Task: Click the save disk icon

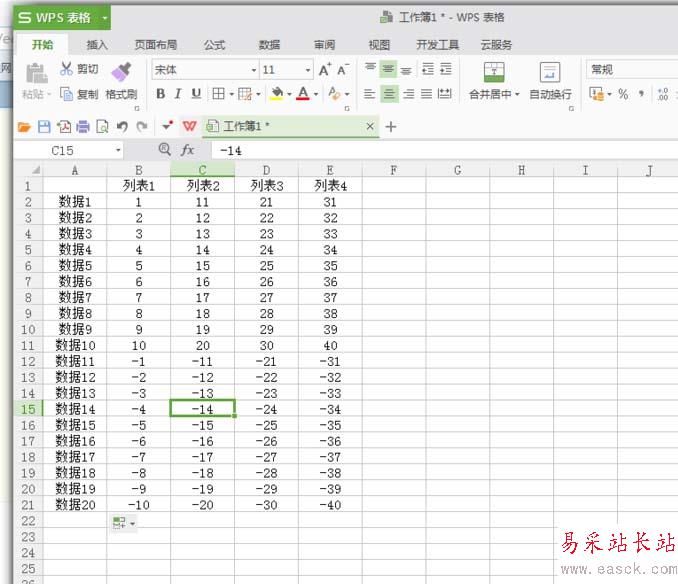Action: pos(44,127)
